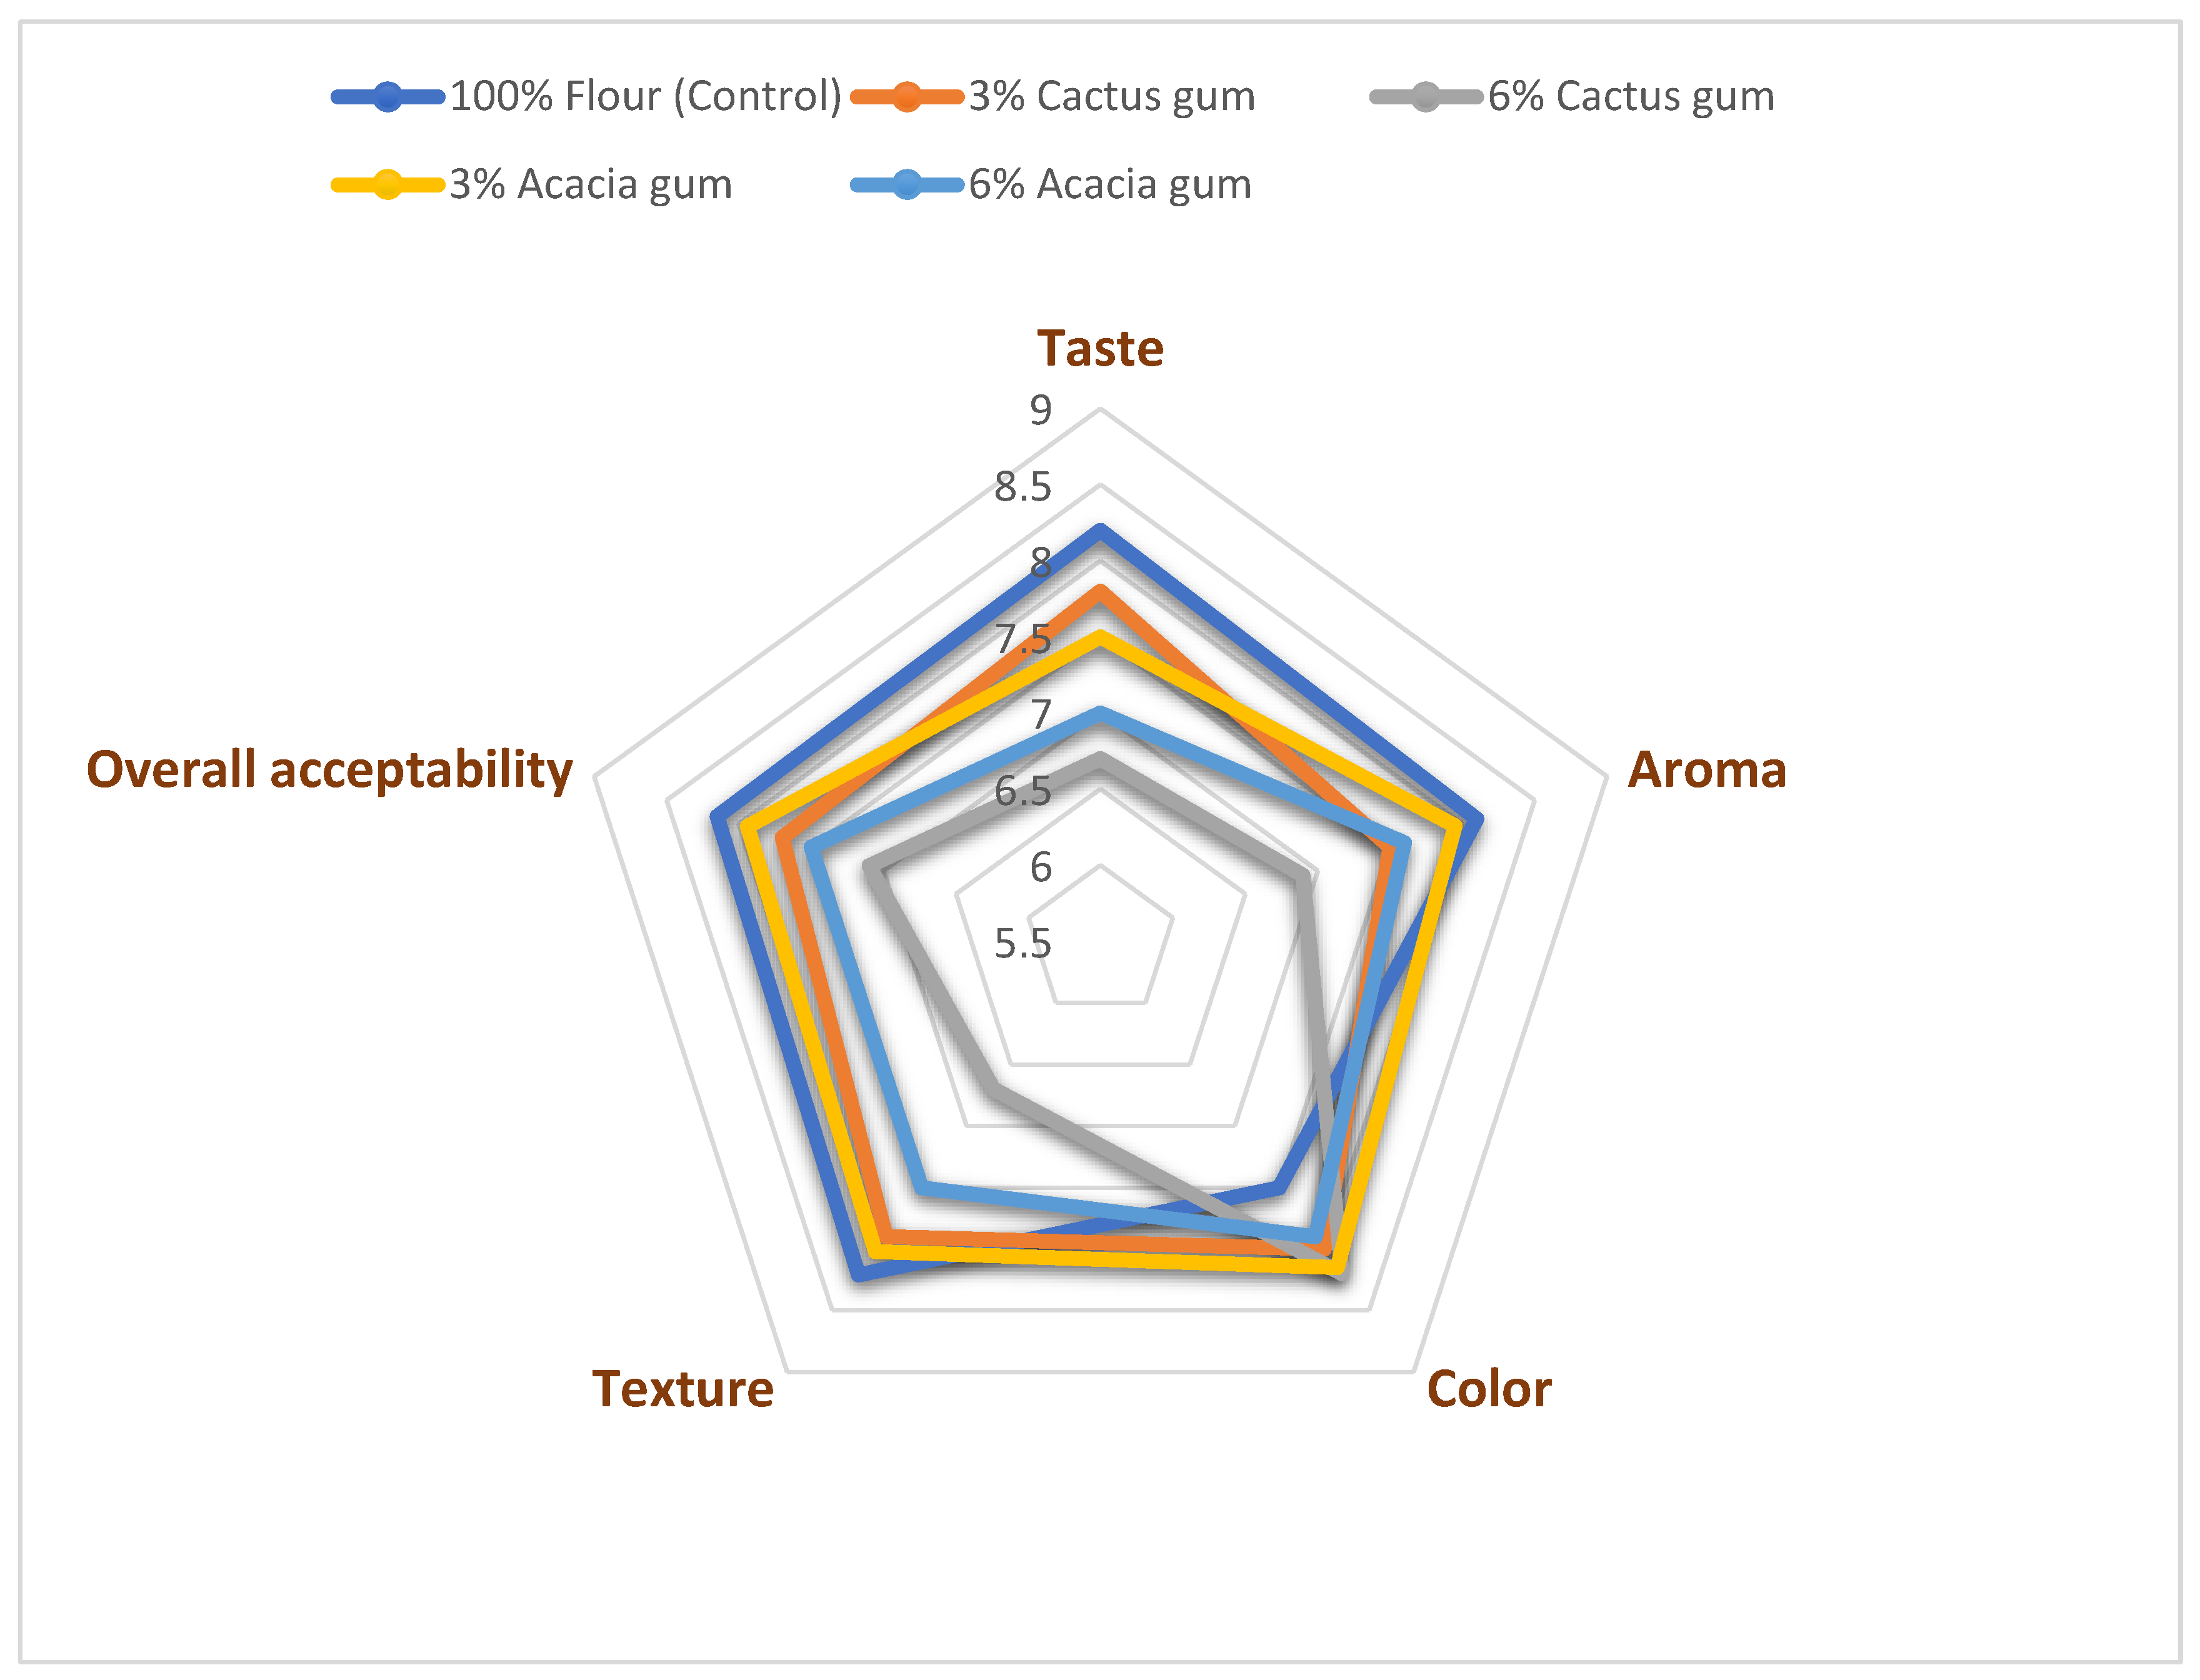
Task: Click the orange 3% Cactus gum legend marker
Action: 906,97
